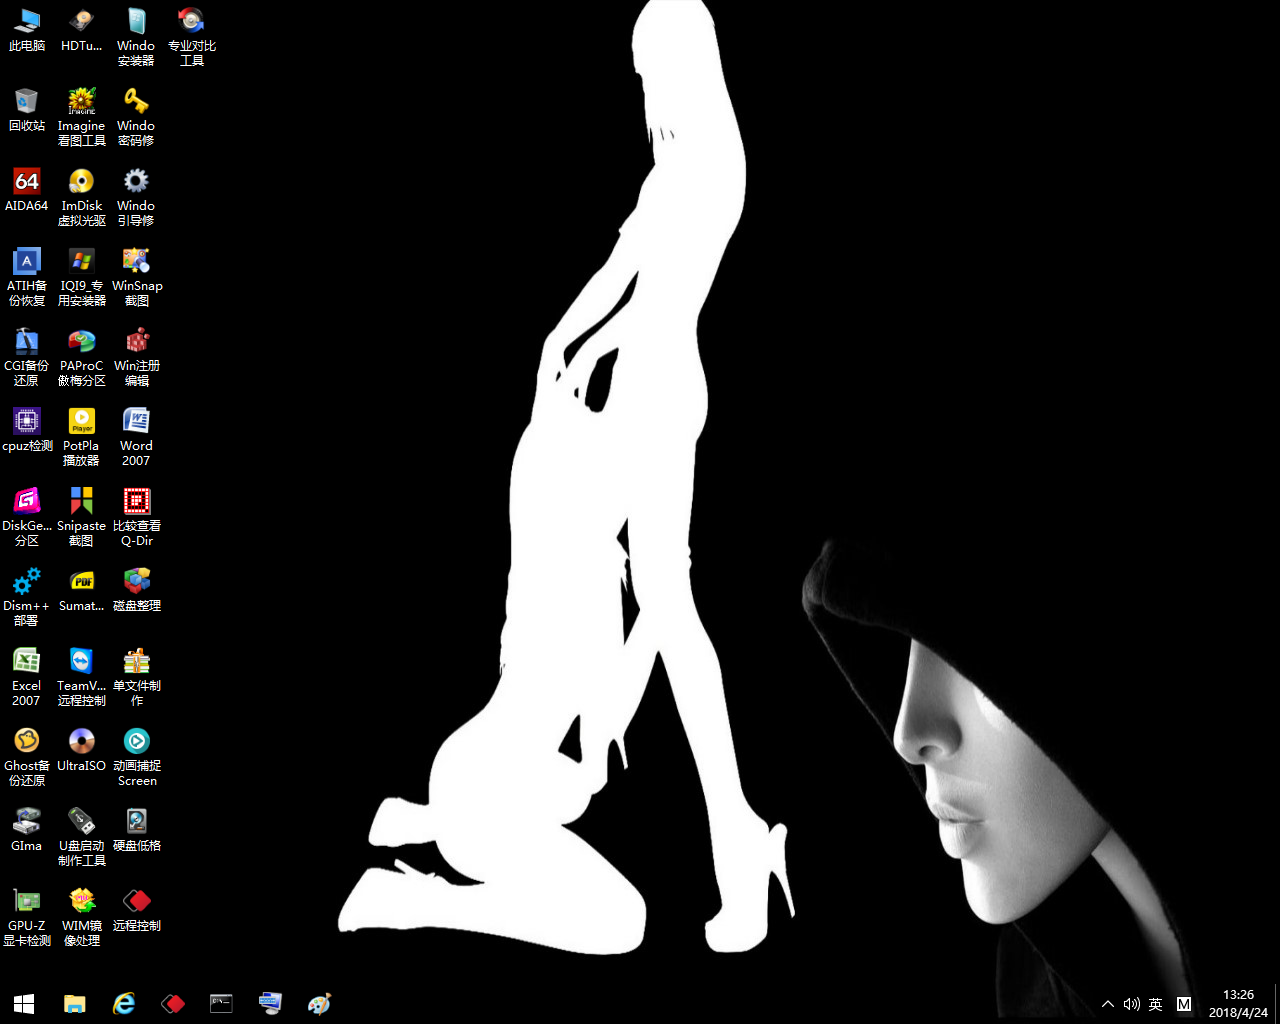Launch Internet Explorer from the taskbar

point(123,1003)
